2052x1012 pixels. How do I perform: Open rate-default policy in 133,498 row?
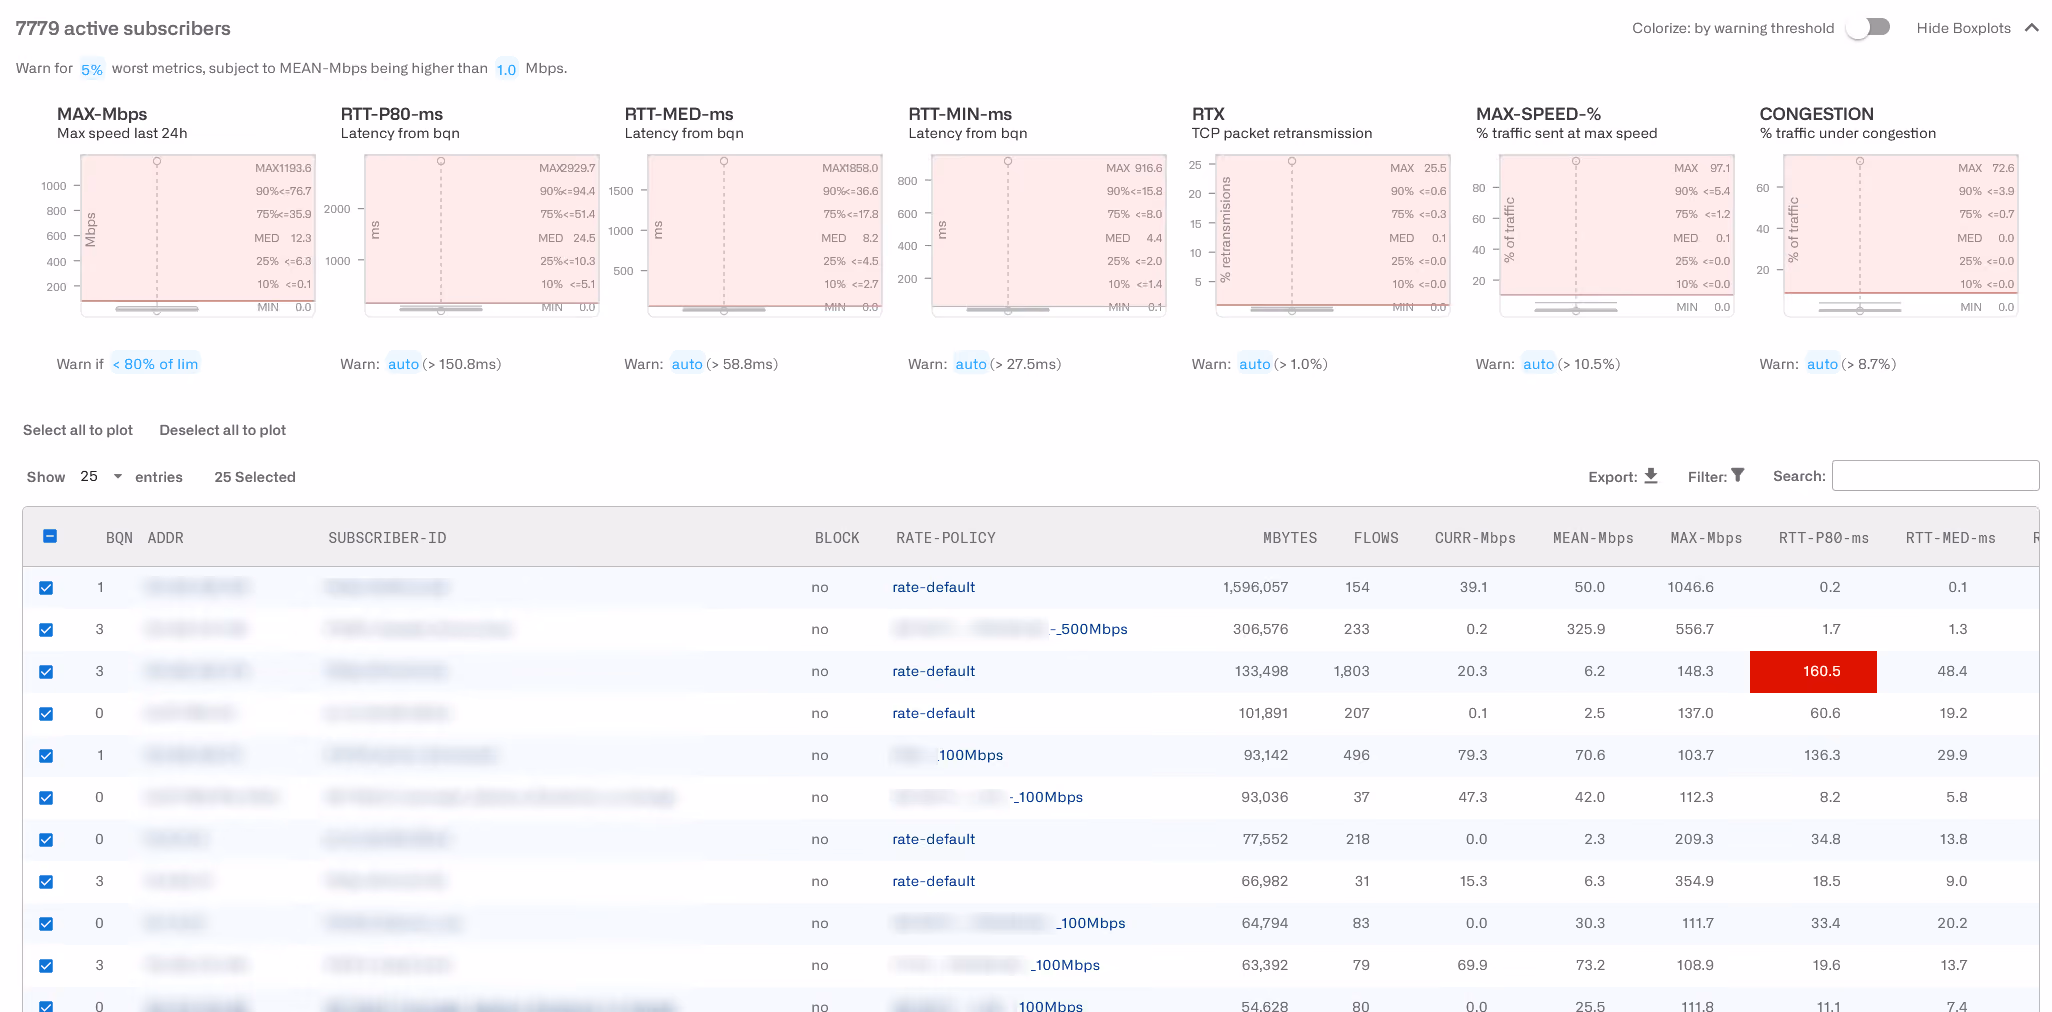pos(934,671)
